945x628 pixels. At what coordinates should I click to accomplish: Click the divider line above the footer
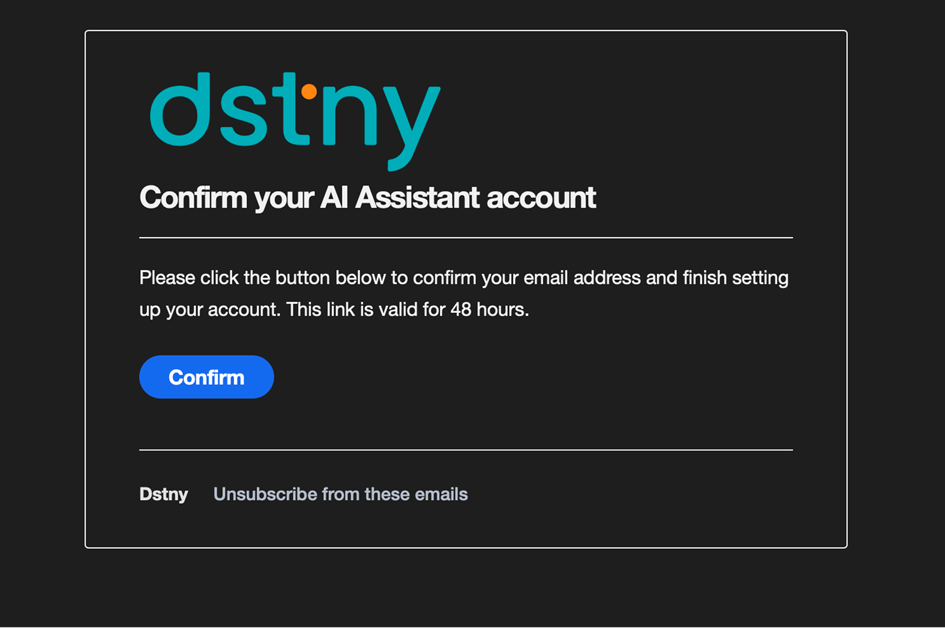point(466,450)
